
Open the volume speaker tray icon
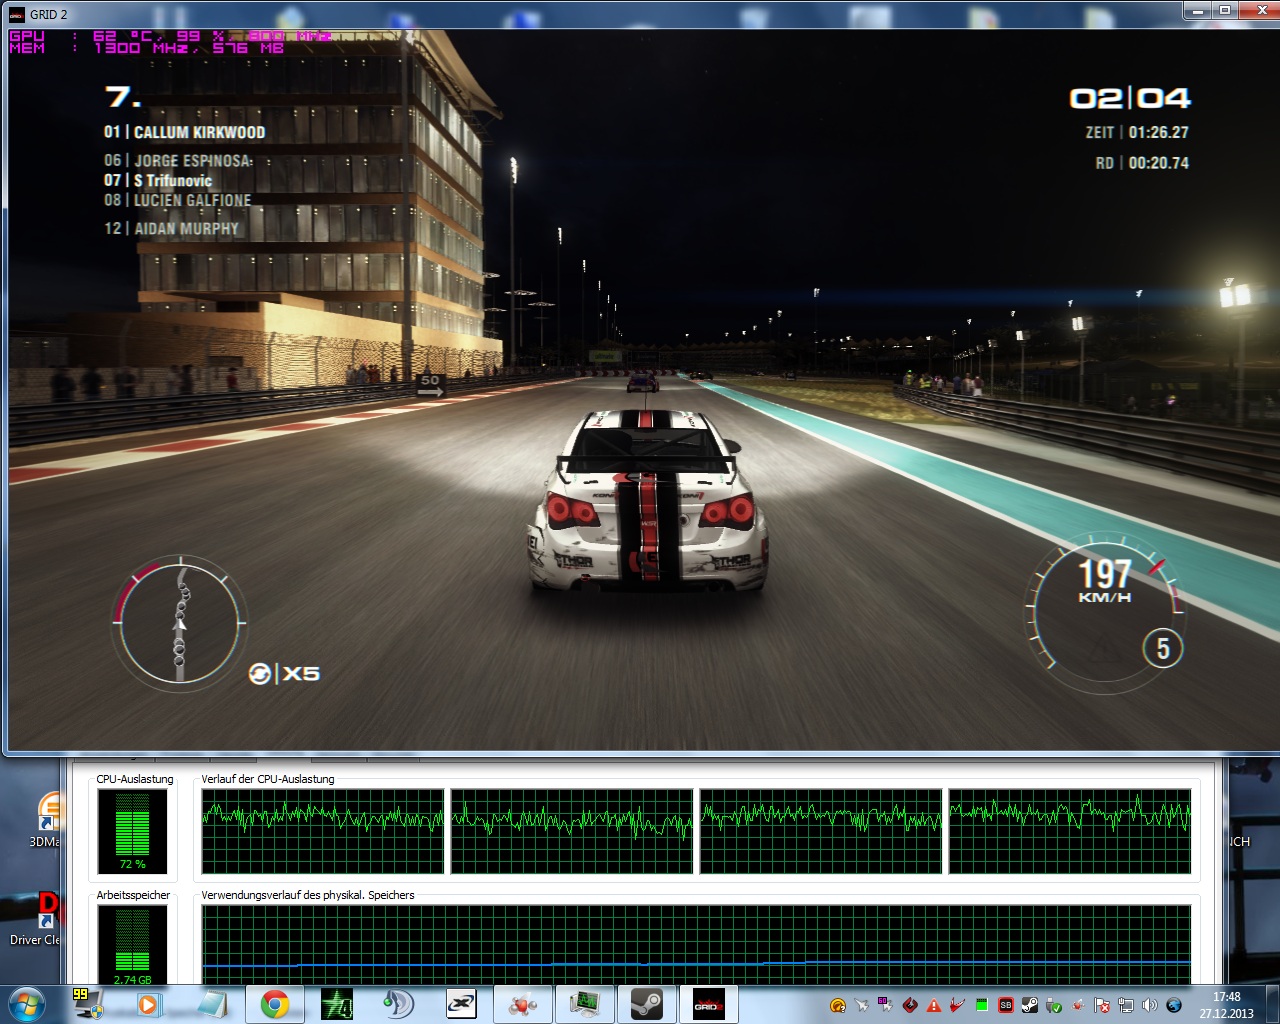1150,1006
